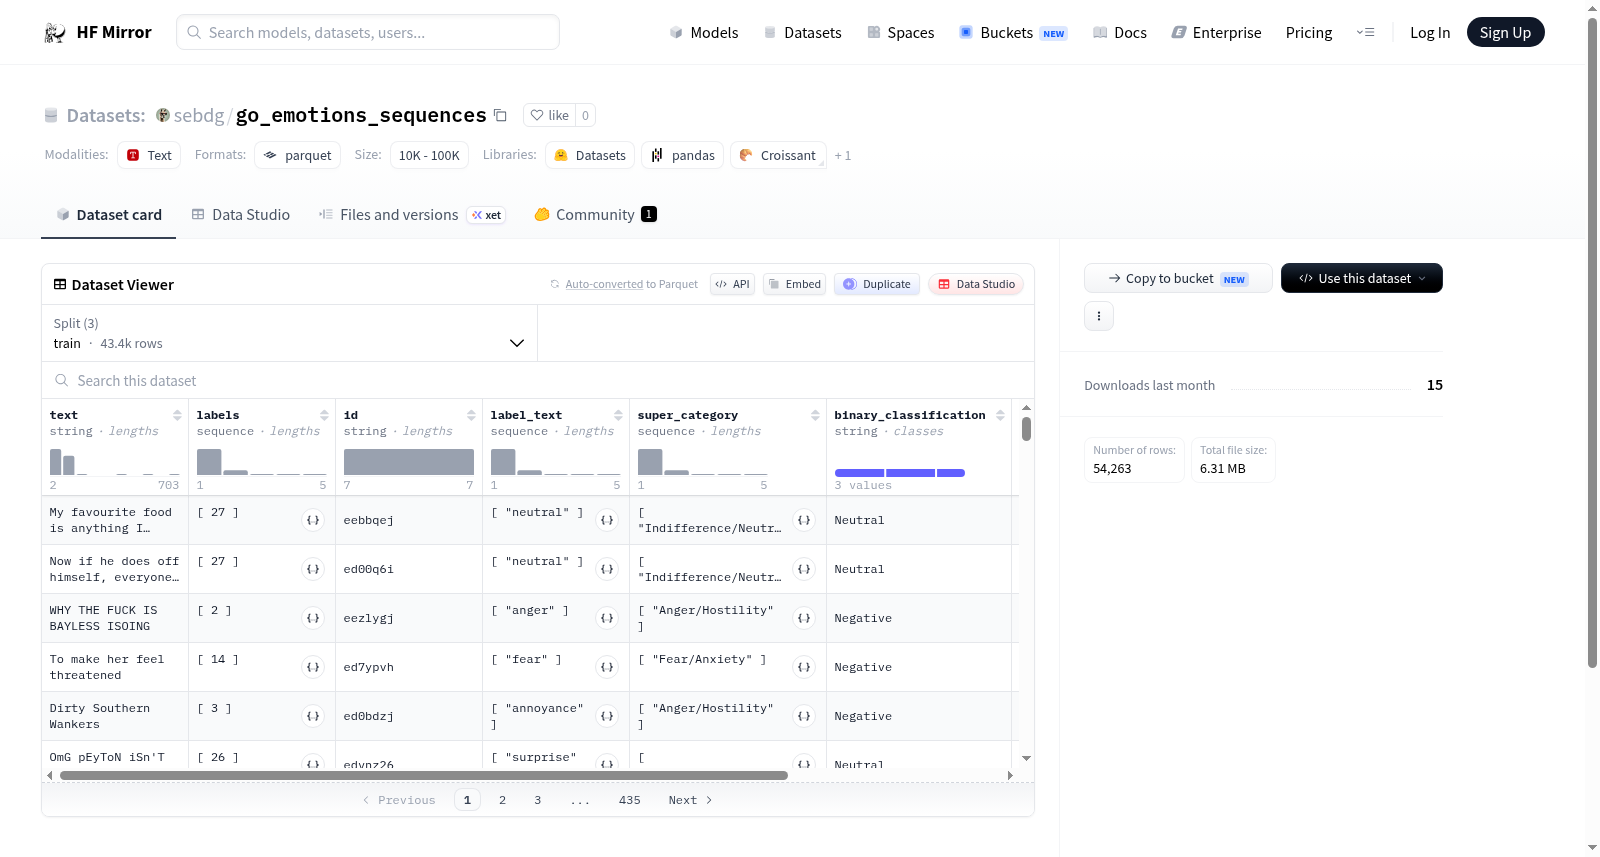
Task: Click Next page button
Action: (x=690, y=800)
